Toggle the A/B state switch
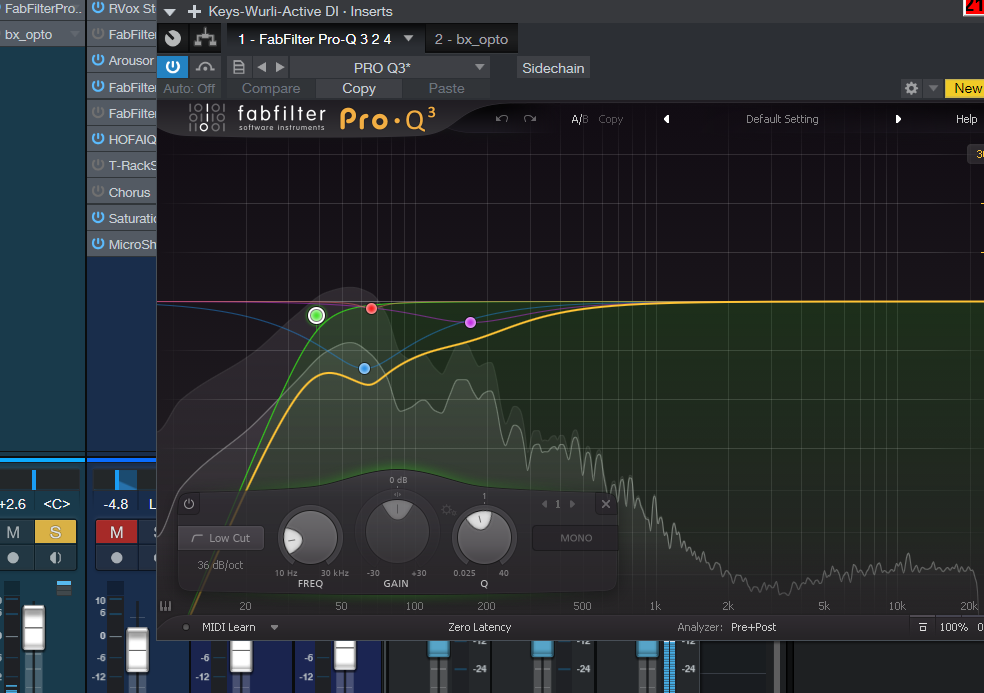984x693 pixels. click(580, 119)
